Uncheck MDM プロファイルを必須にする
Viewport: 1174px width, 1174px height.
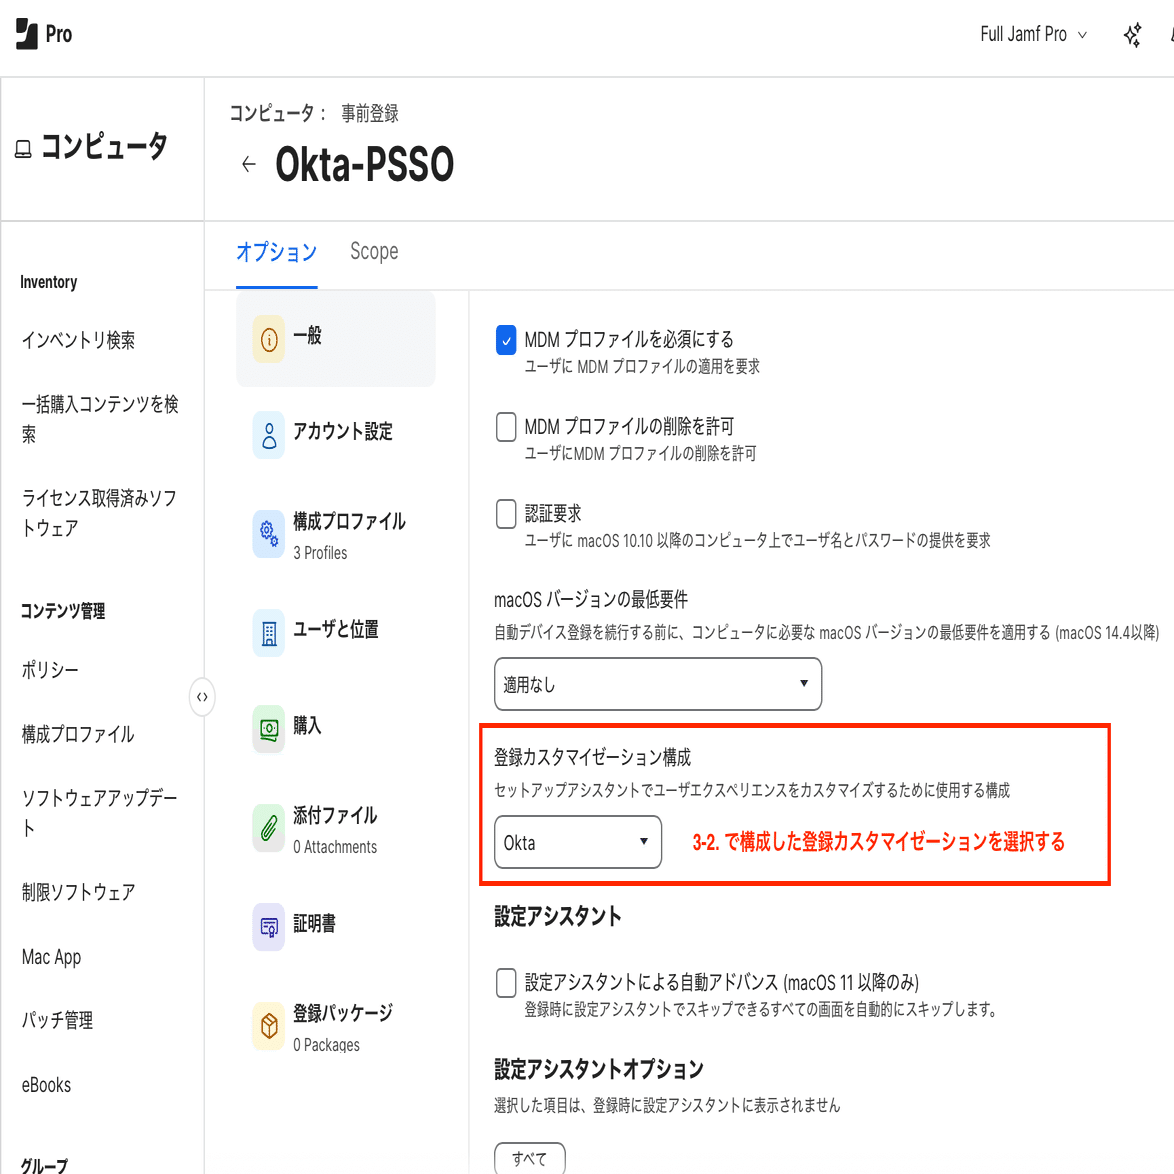(x=505, y=340)
